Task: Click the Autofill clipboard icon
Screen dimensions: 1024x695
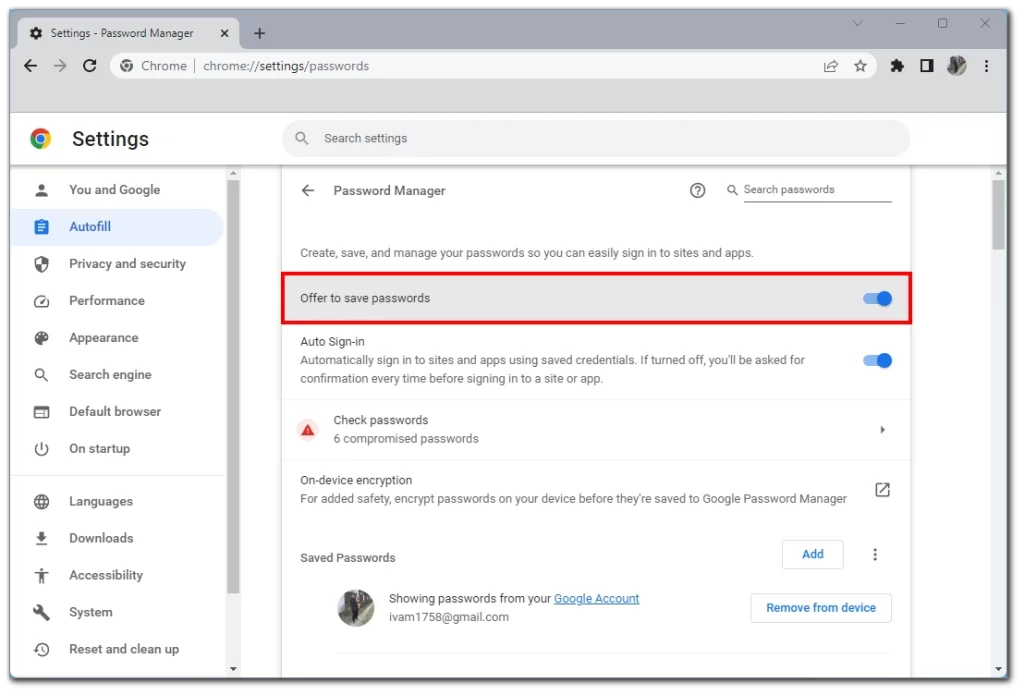Action: pyautogui.click(x=41, y=227)
